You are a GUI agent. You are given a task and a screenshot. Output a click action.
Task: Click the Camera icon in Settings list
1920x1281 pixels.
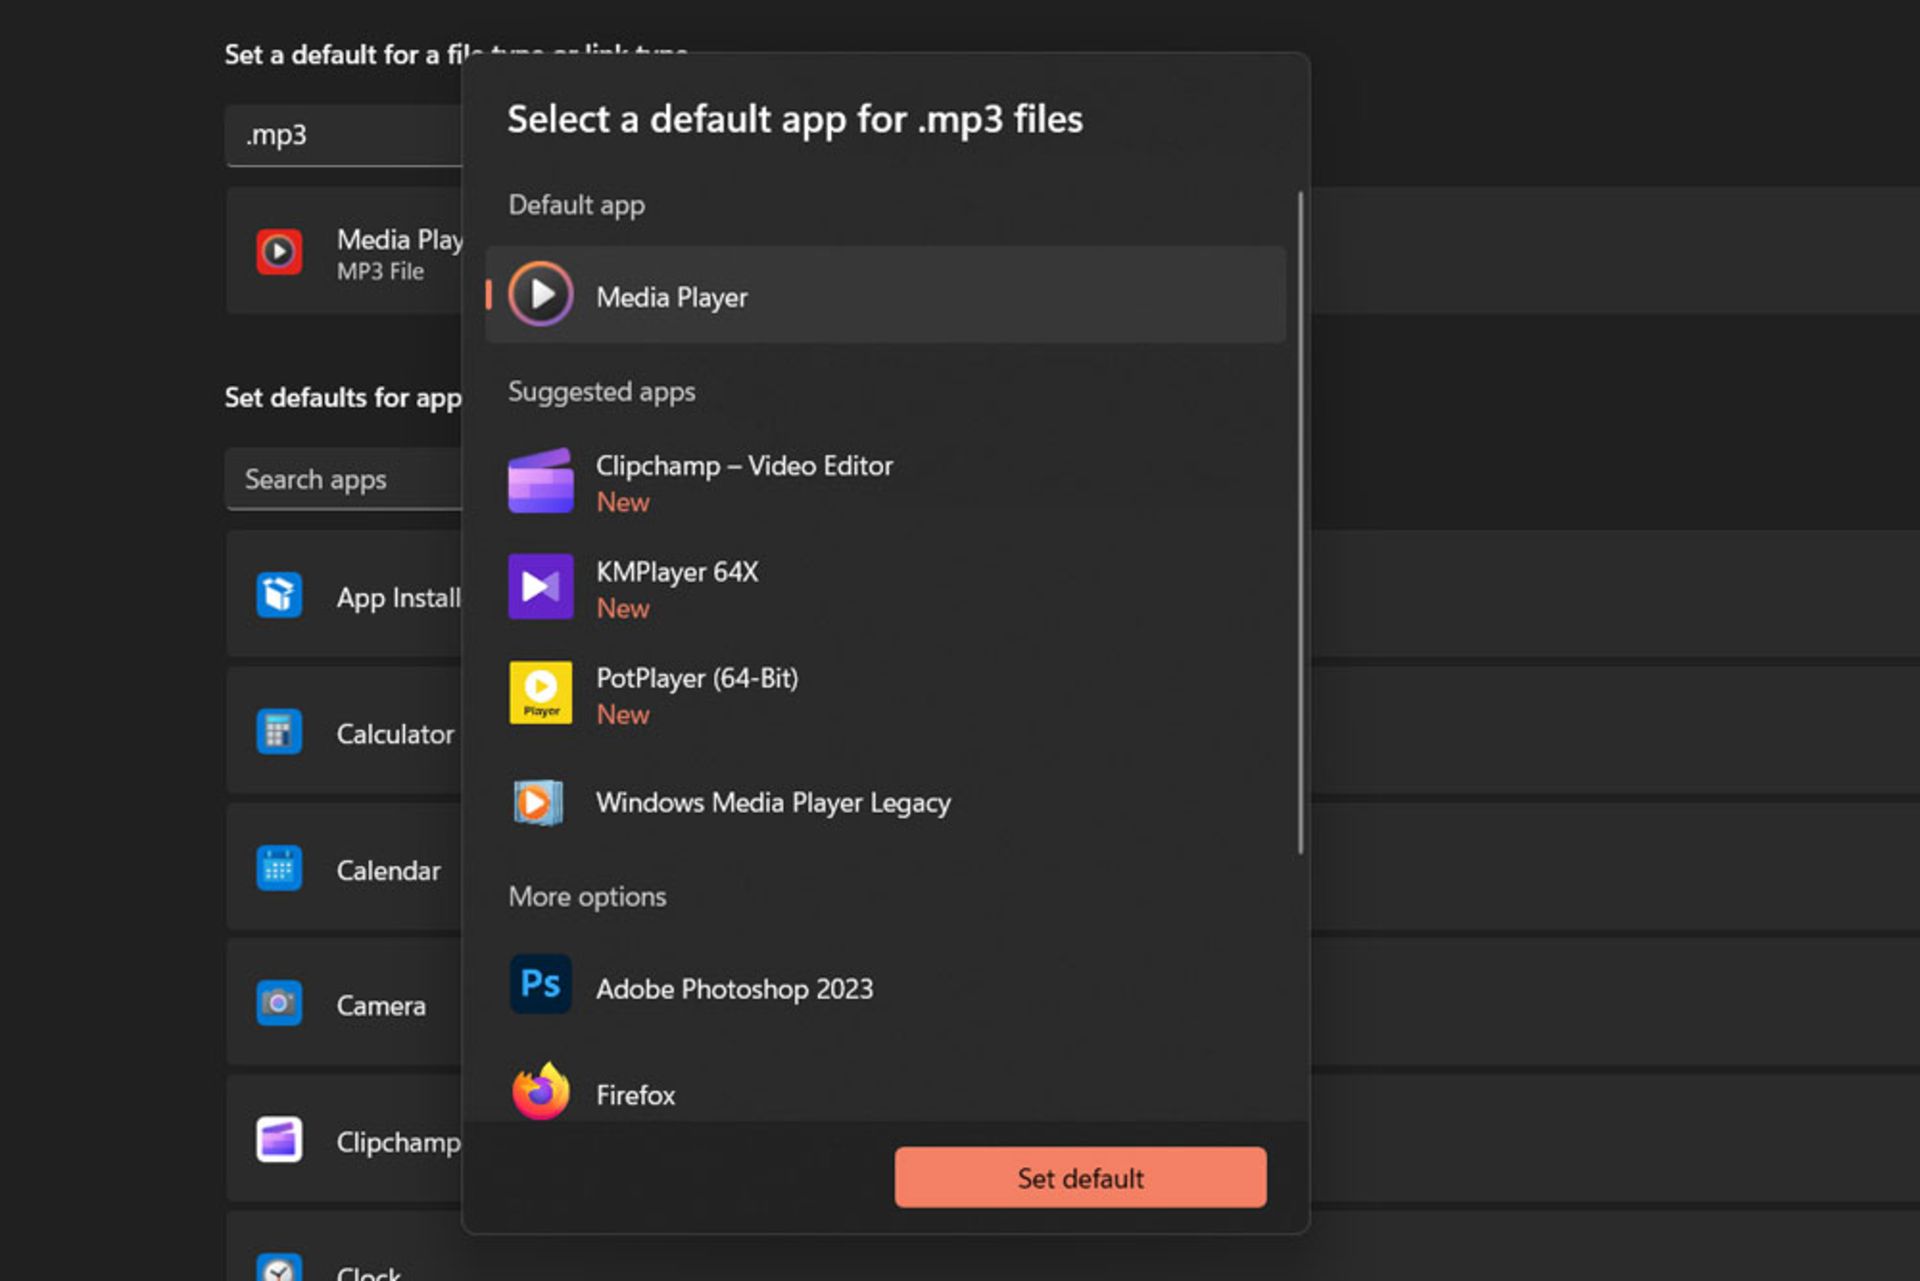(x=279, y=1003)
